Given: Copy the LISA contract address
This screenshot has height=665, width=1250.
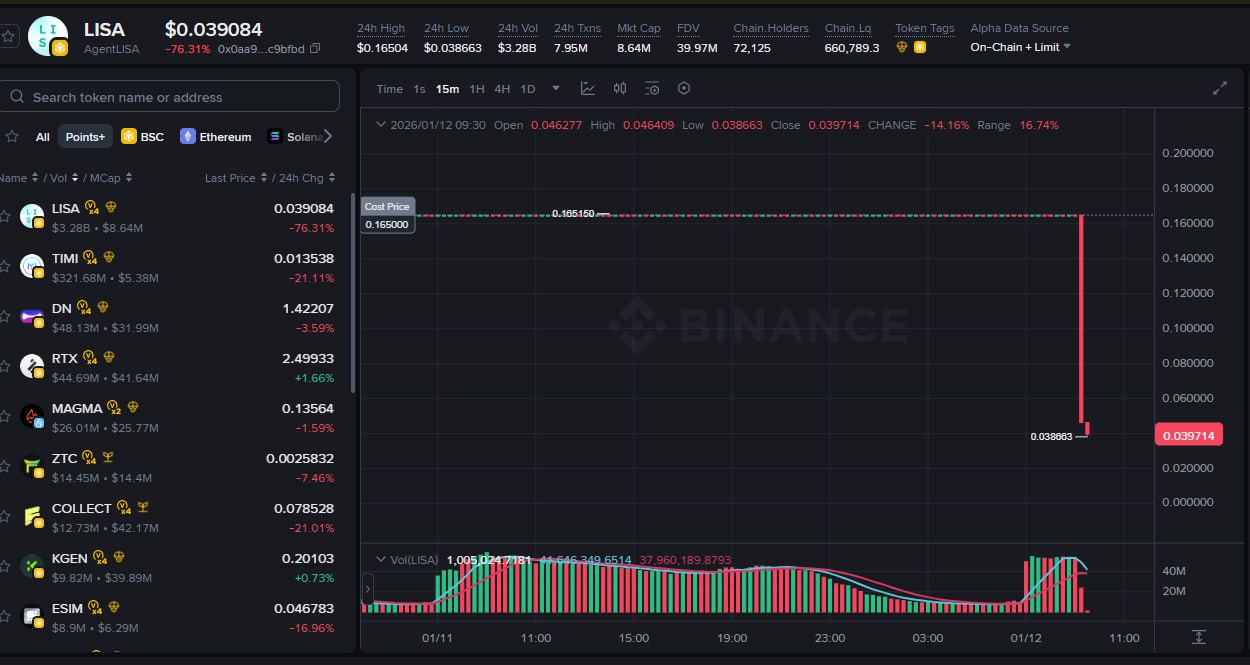Looking at the screenshot, I should pos(315,48).
